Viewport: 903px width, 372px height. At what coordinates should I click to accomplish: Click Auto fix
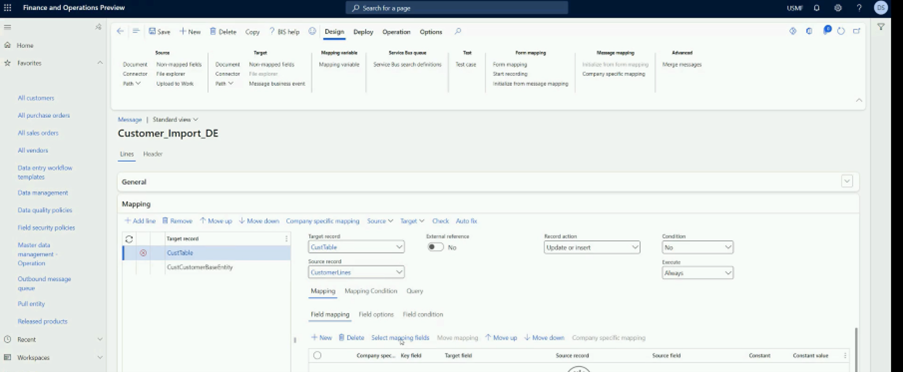click(466, 221)
